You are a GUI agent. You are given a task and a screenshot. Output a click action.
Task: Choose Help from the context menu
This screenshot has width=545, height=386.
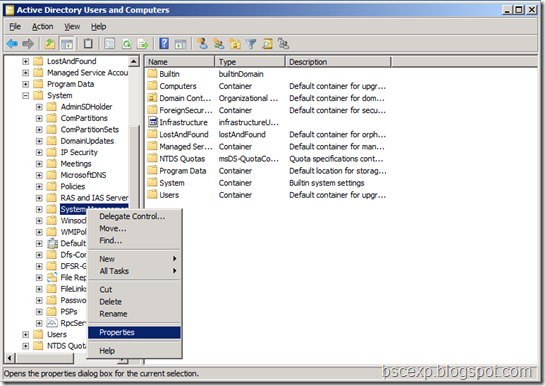pos(134,351)
